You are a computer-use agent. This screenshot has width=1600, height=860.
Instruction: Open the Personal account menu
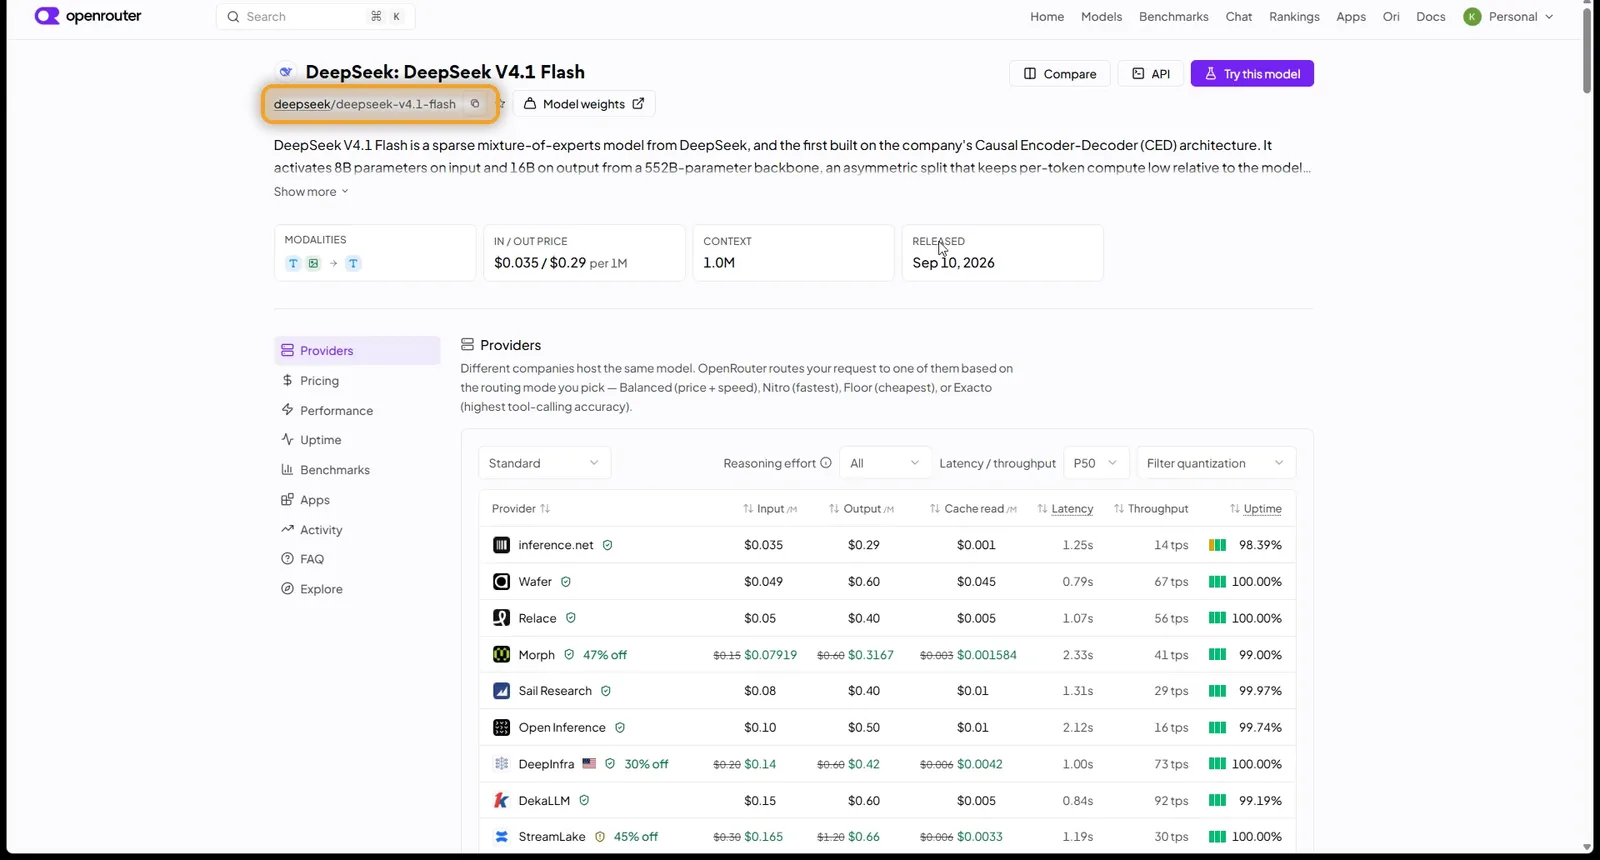point(1509,17)
